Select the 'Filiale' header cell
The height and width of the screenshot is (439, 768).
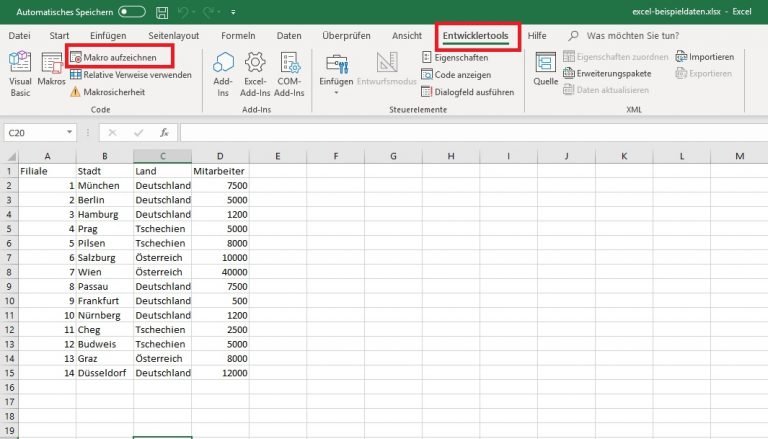(x=48, y=171)
